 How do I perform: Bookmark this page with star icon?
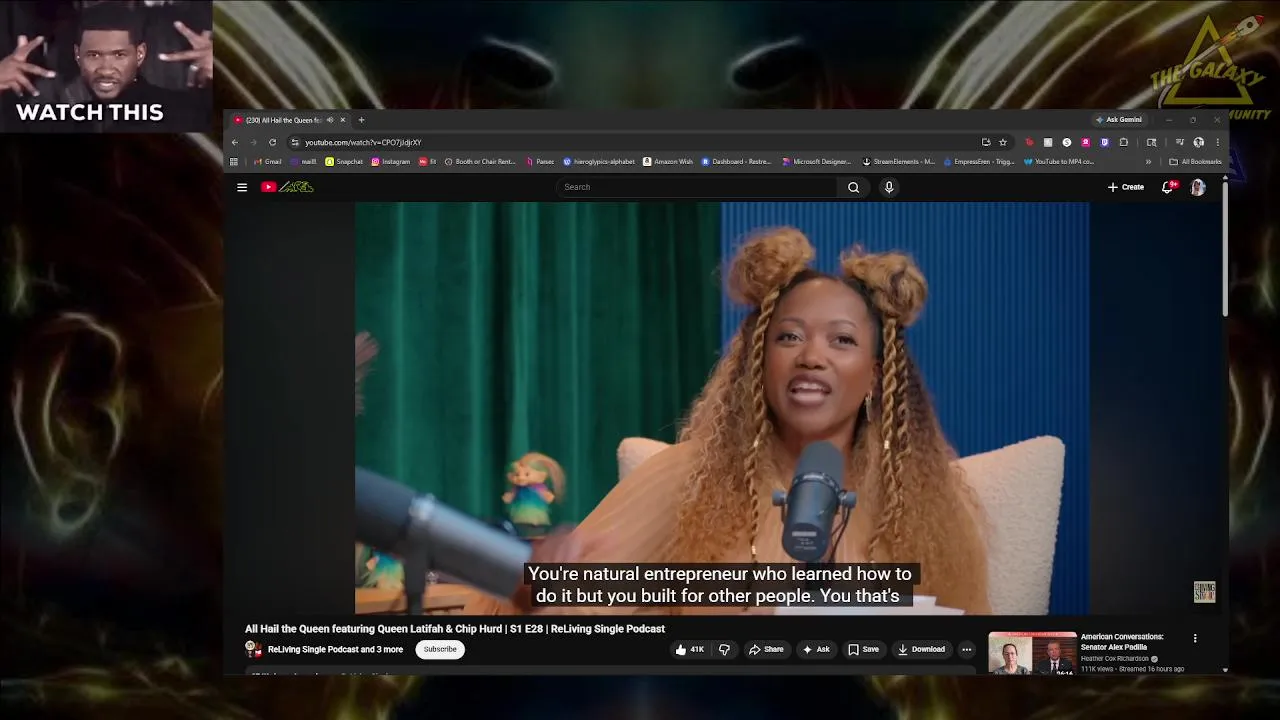pyautogui.click(x=1003, y=142)
